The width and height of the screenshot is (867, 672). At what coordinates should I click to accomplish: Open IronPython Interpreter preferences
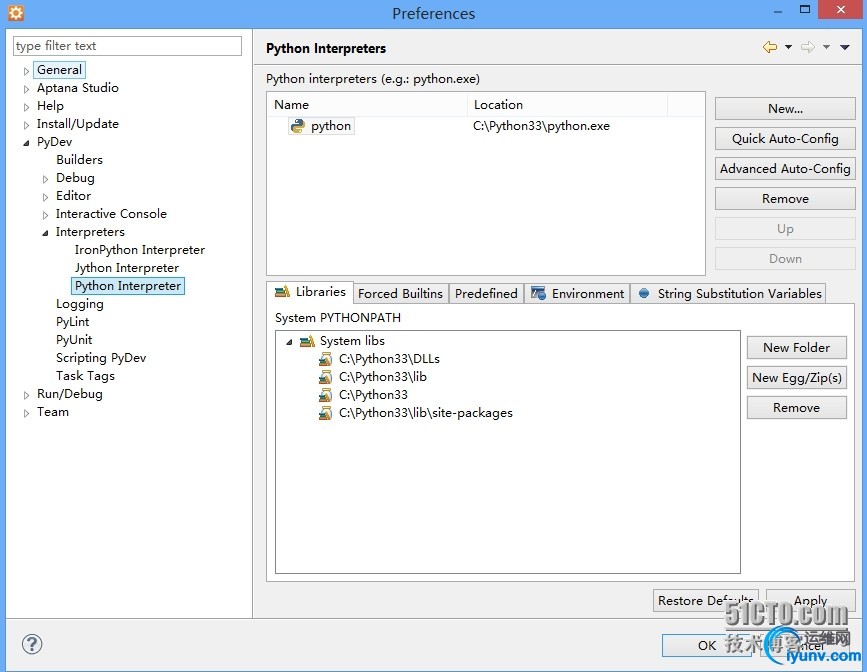coord(139,250)
